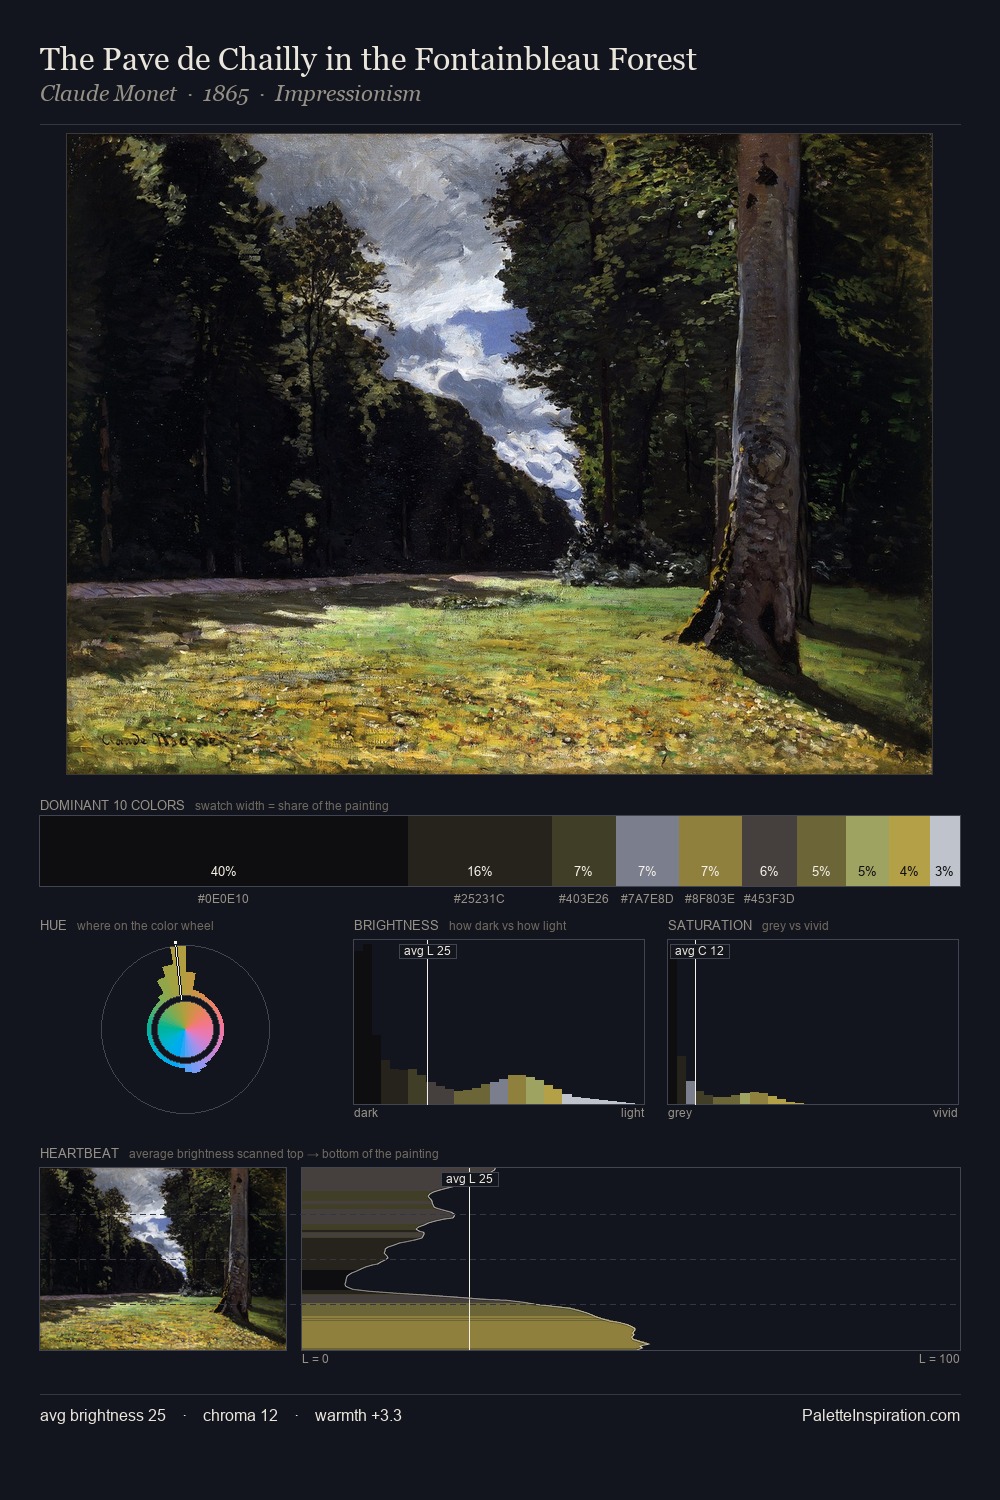Click the 'vivid' saturation axis label
Screen dimensions: 1000x1500
945,1113
